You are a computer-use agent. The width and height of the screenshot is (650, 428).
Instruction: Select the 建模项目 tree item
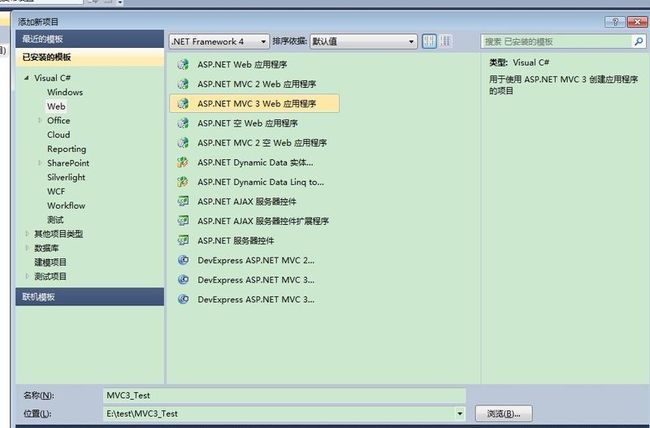pos(50,262)
